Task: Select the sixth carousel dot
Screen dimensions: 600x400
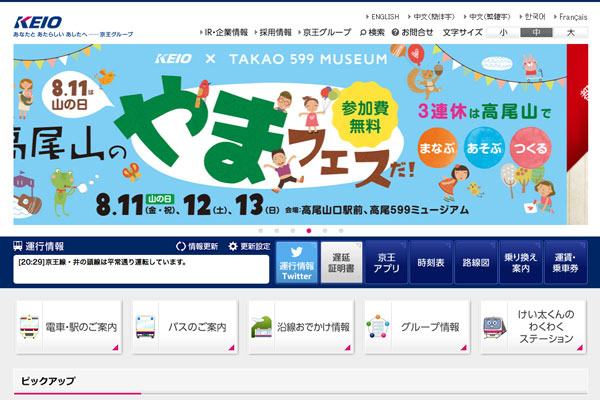Action: tap(341, 231)
